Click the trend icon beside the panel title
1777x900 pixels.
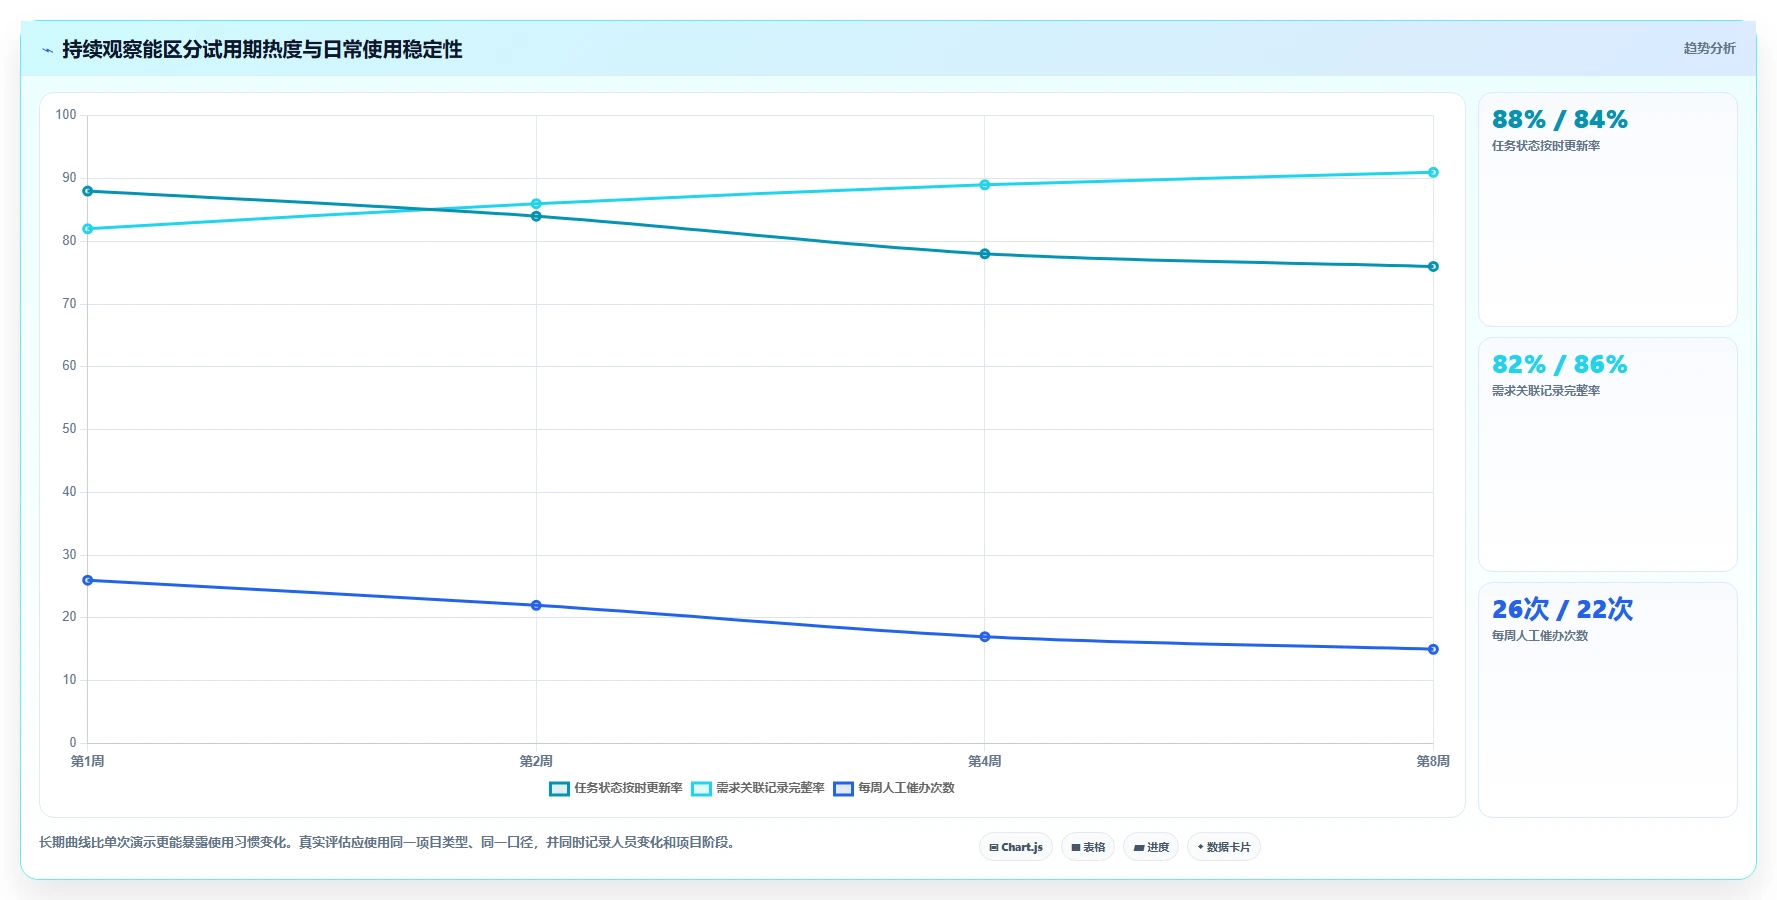47,50
